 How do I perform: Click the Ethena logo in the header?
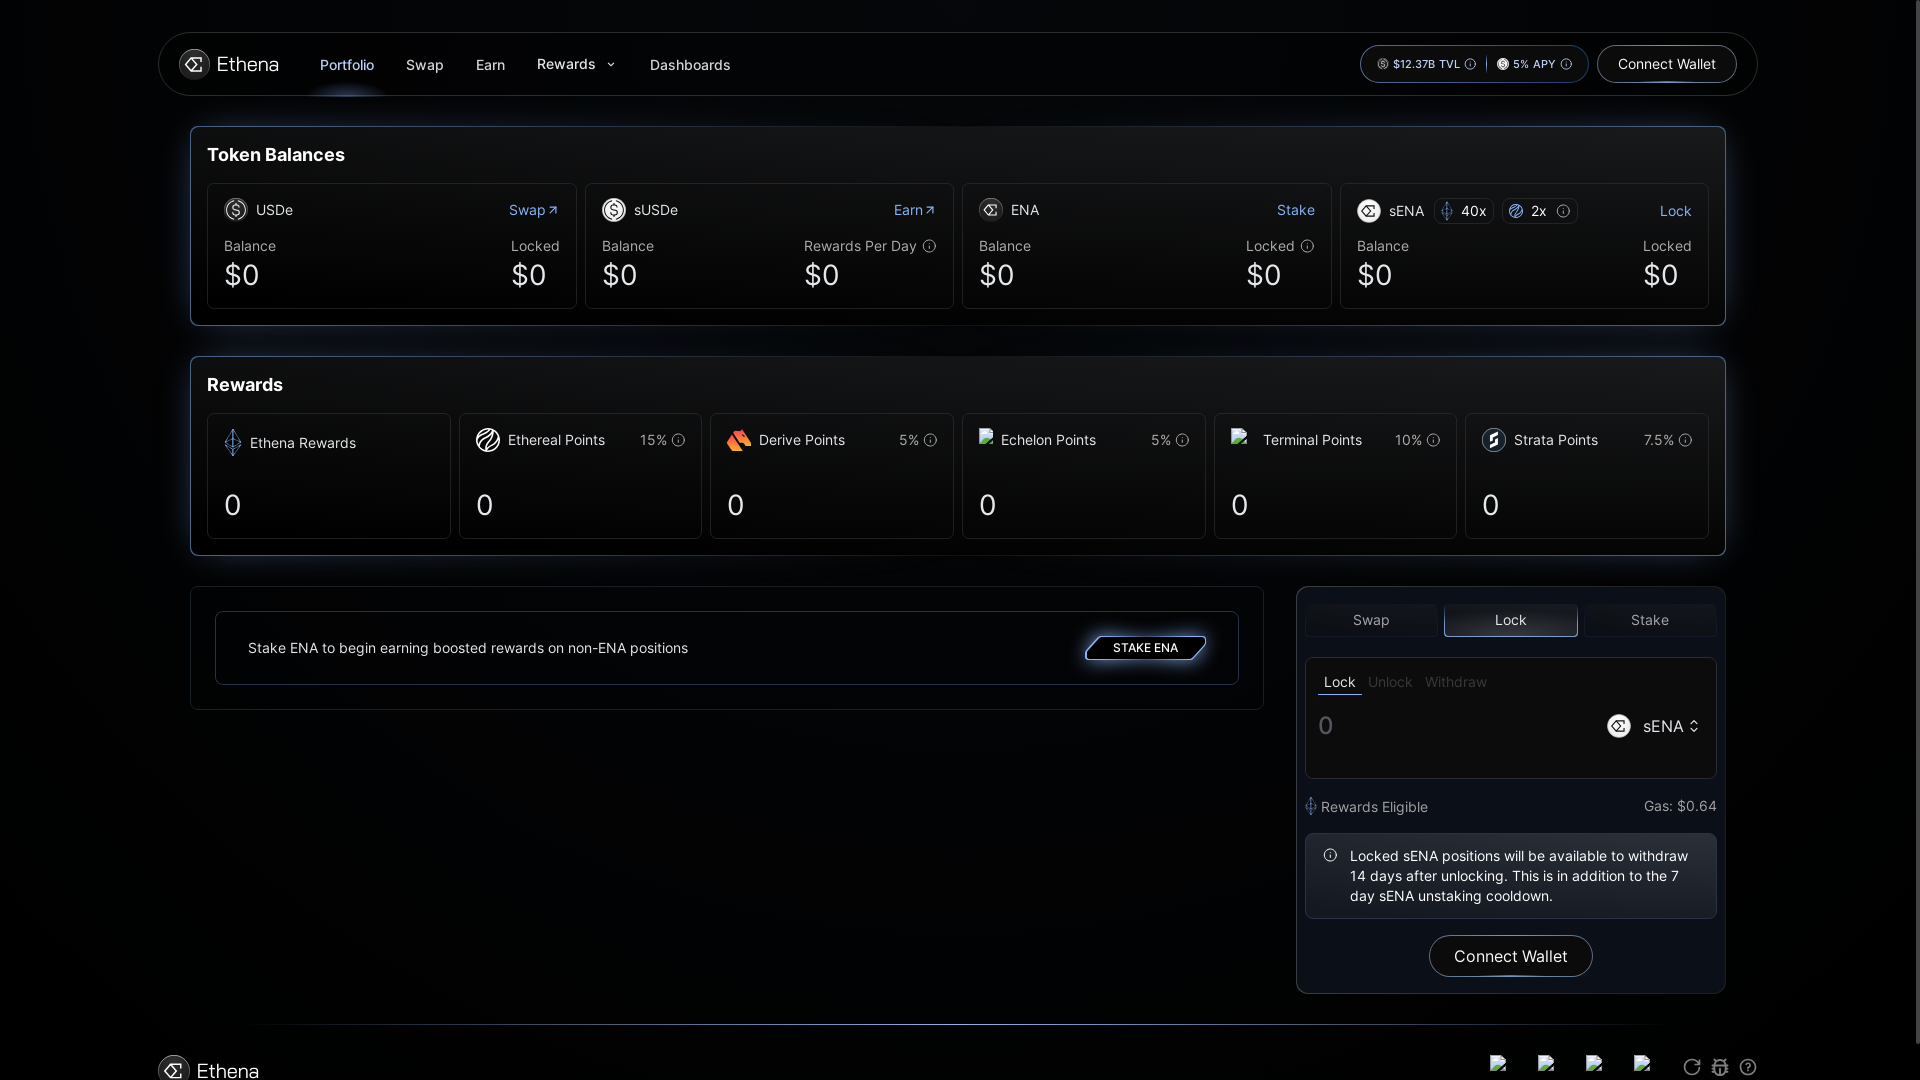[x=229, y=64]
